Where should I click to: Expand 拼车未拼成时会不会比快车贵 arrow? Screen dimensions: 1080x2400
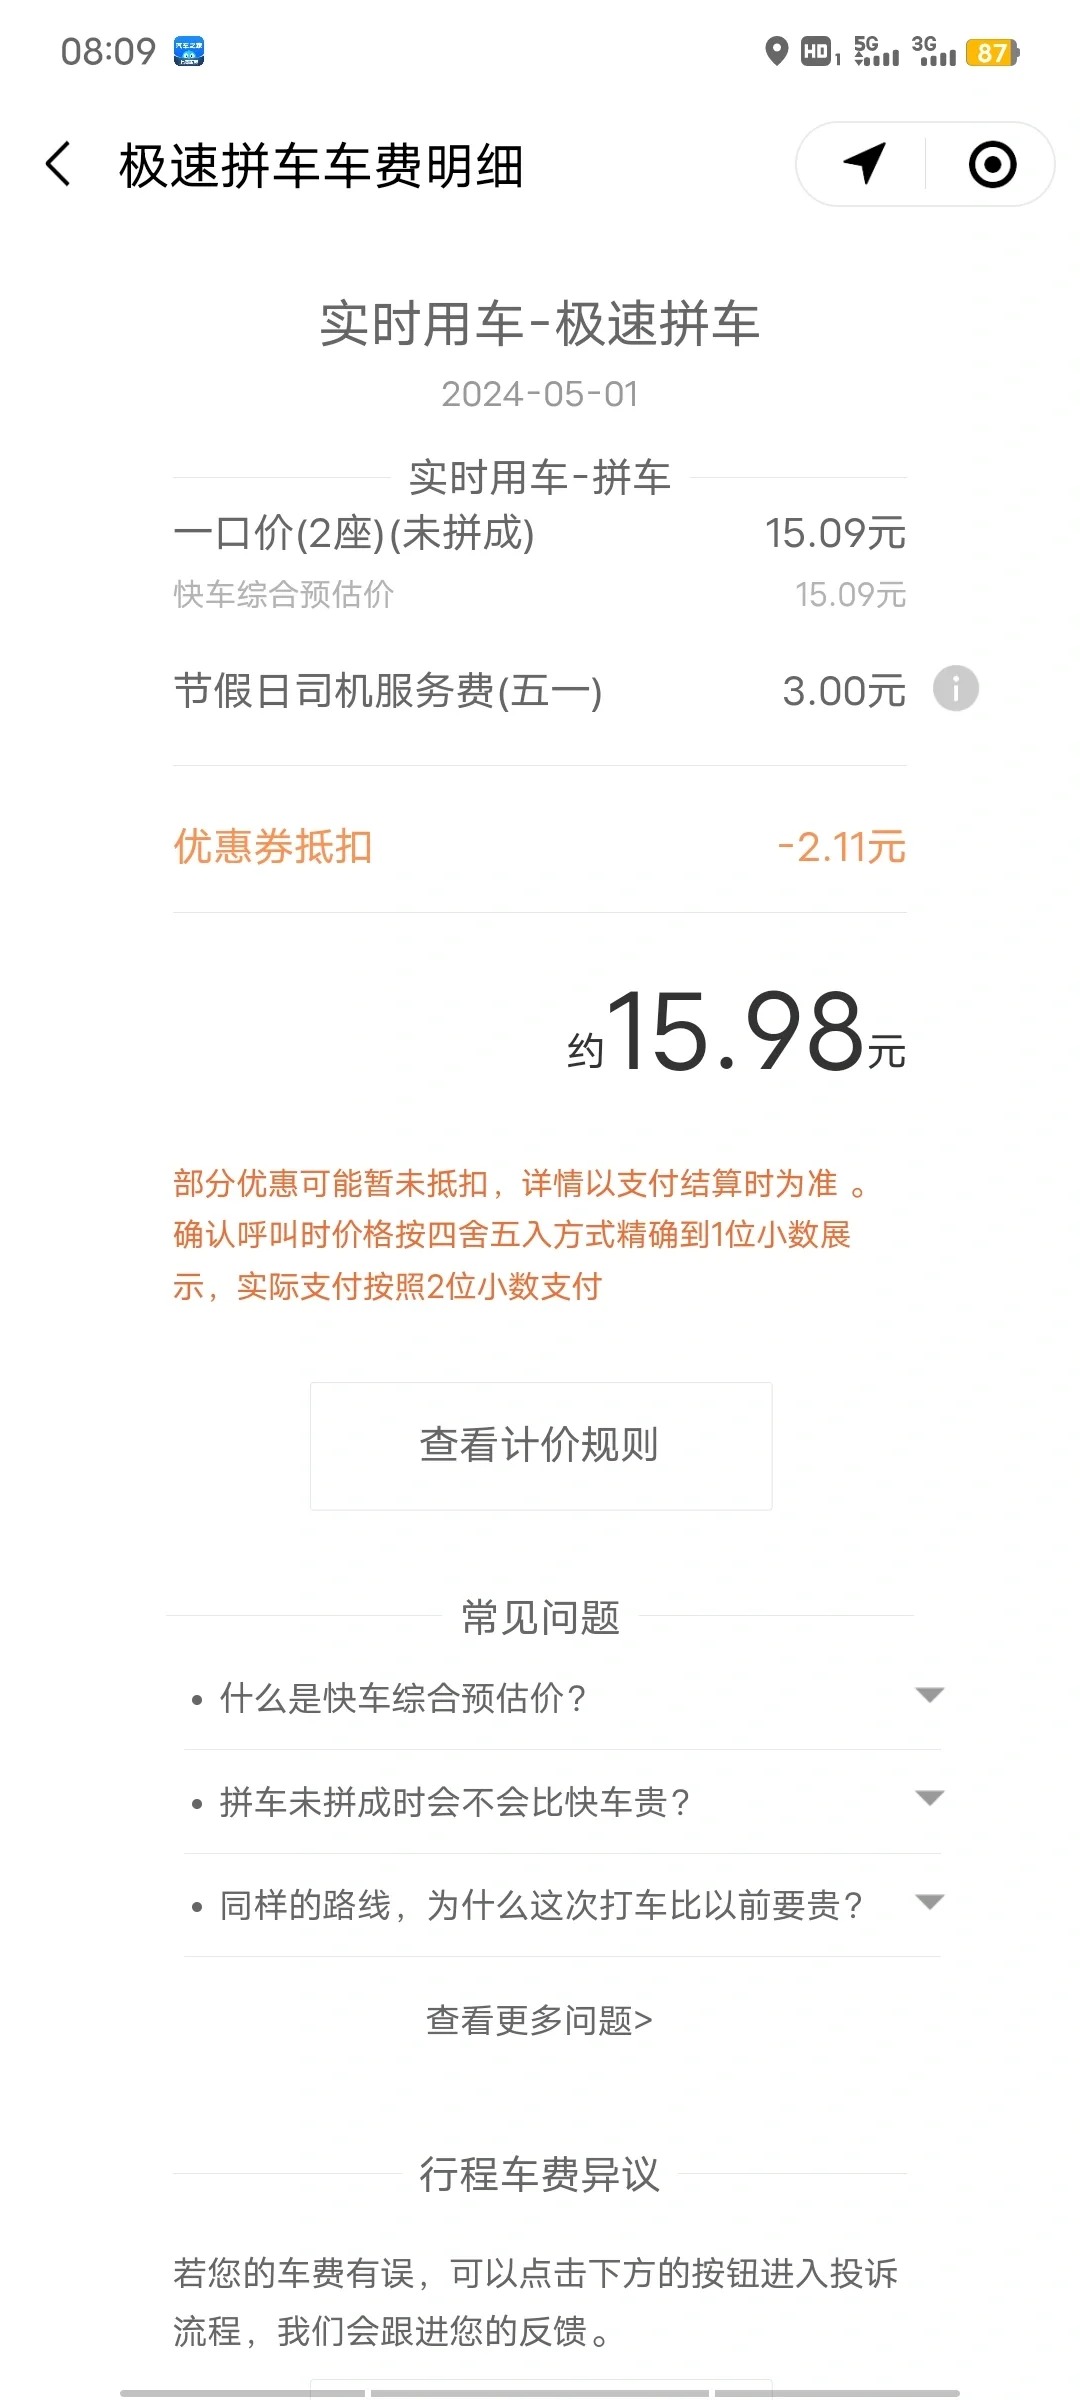click(929, 1799)
